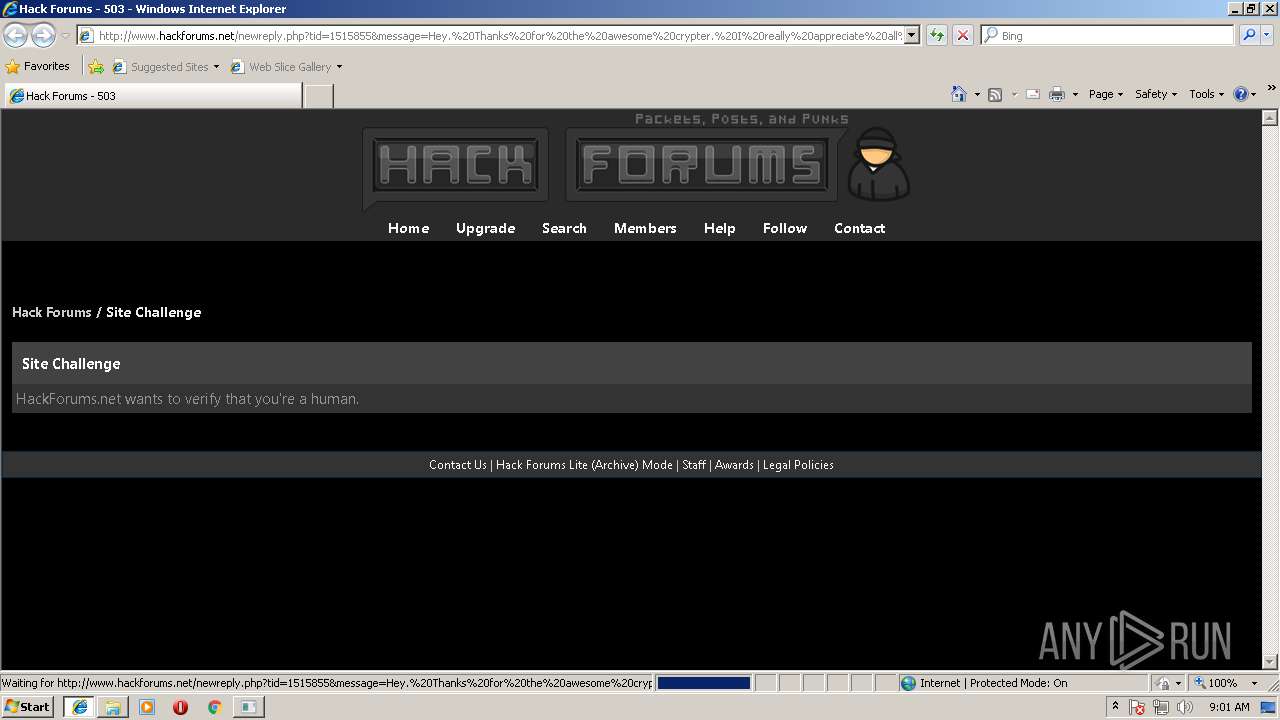The image size is (1280, 720).
Task: Open Upgrade in site navigation
Action: coord(485,228)
